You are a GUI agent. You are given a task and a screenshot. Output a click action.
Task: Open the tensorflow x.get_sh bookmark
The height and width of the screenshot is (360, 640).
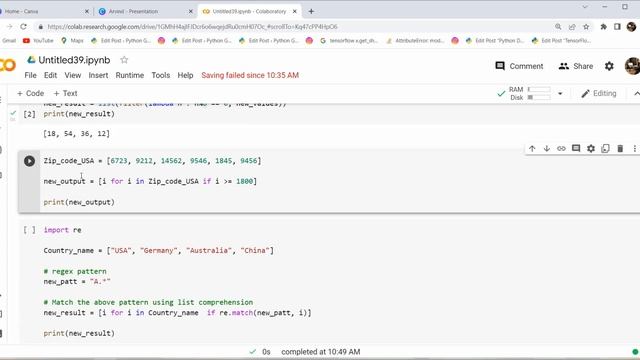pyautogui.click(x=349, y=40)
